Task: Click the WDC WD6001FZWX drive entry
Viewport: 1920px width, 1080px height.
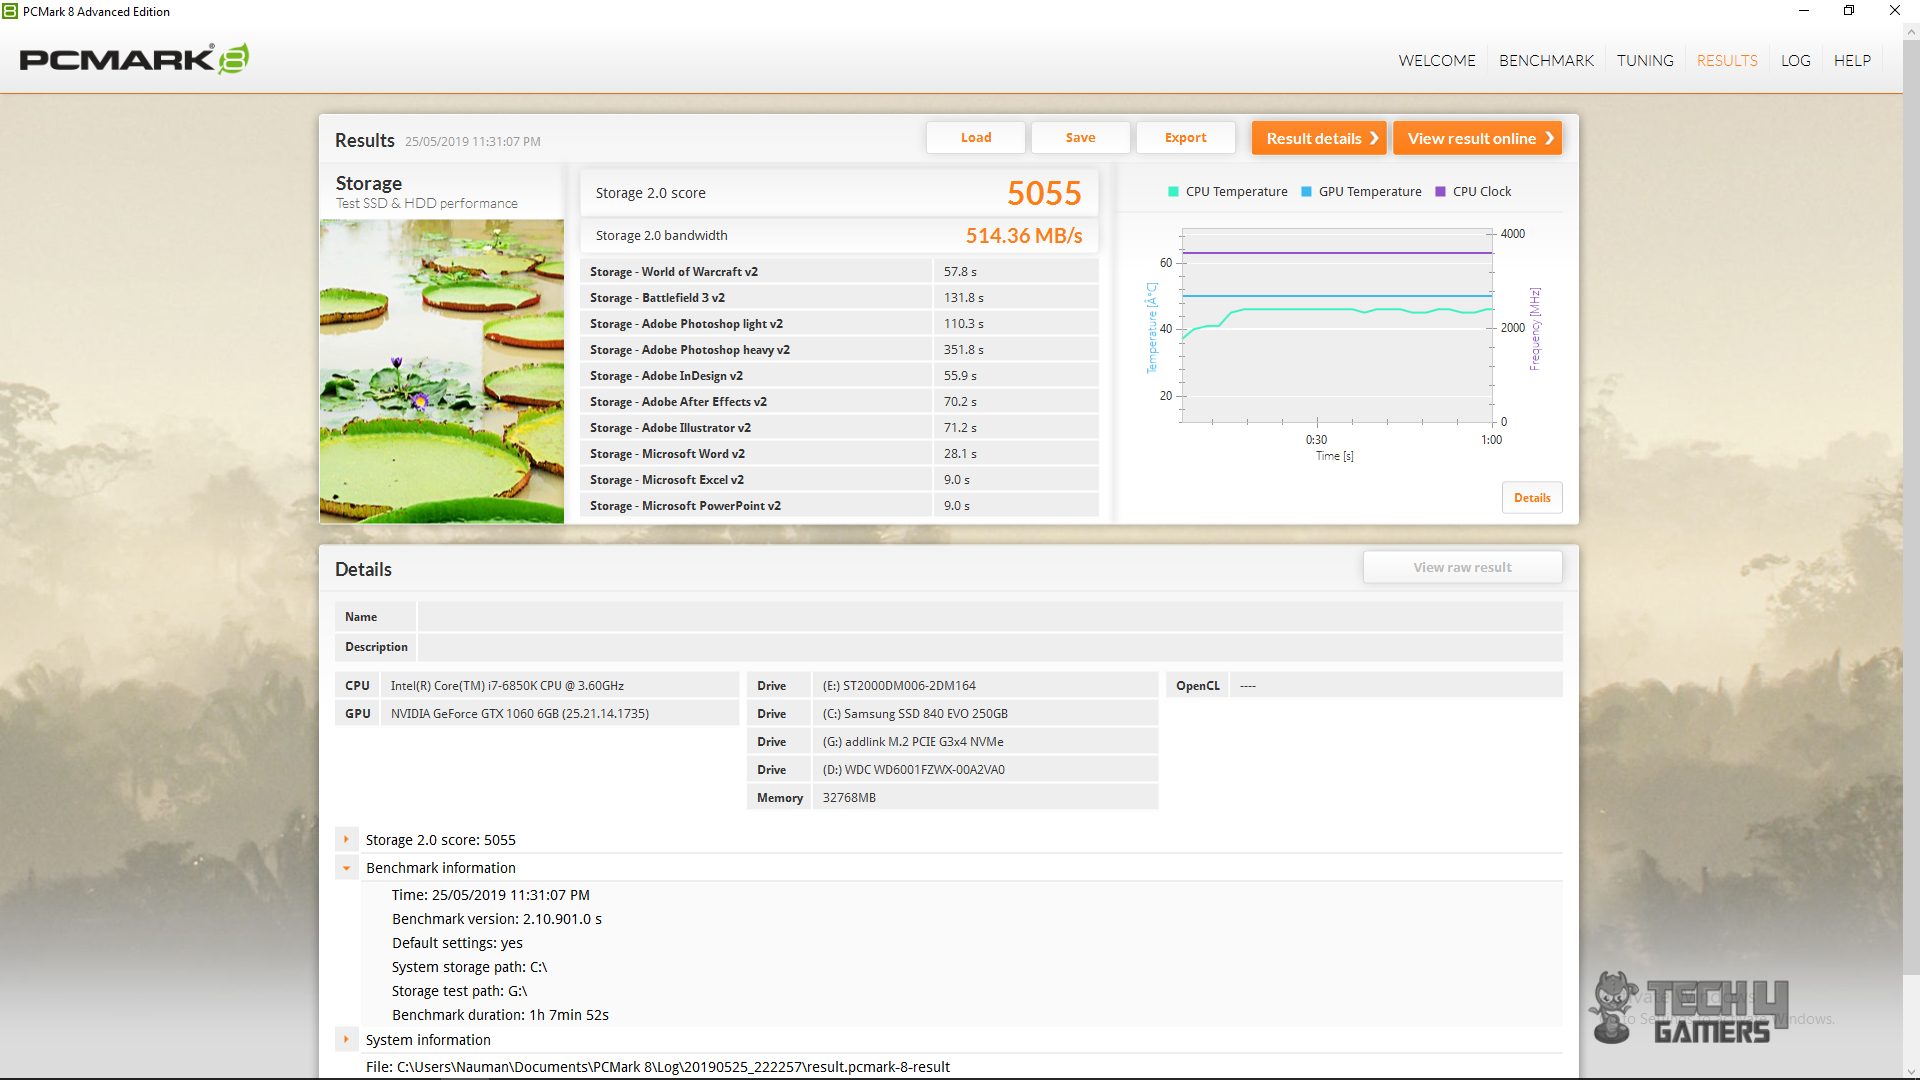Action: point(985,770)
